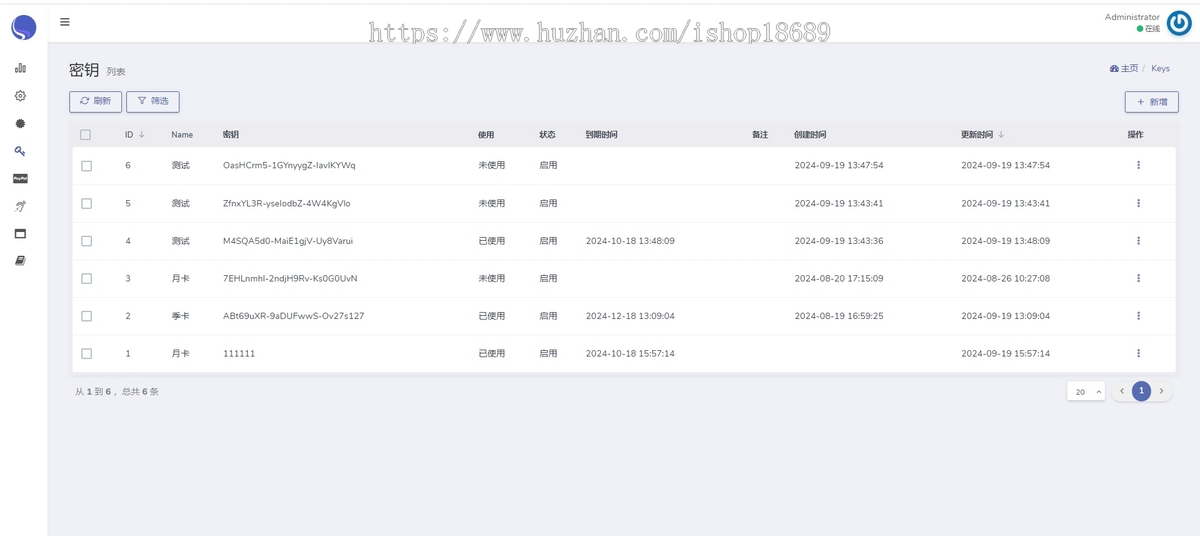This screenshot has height=536, width=1200.
Task: Go to next page arrow
Action: [x=1161, y=391]
